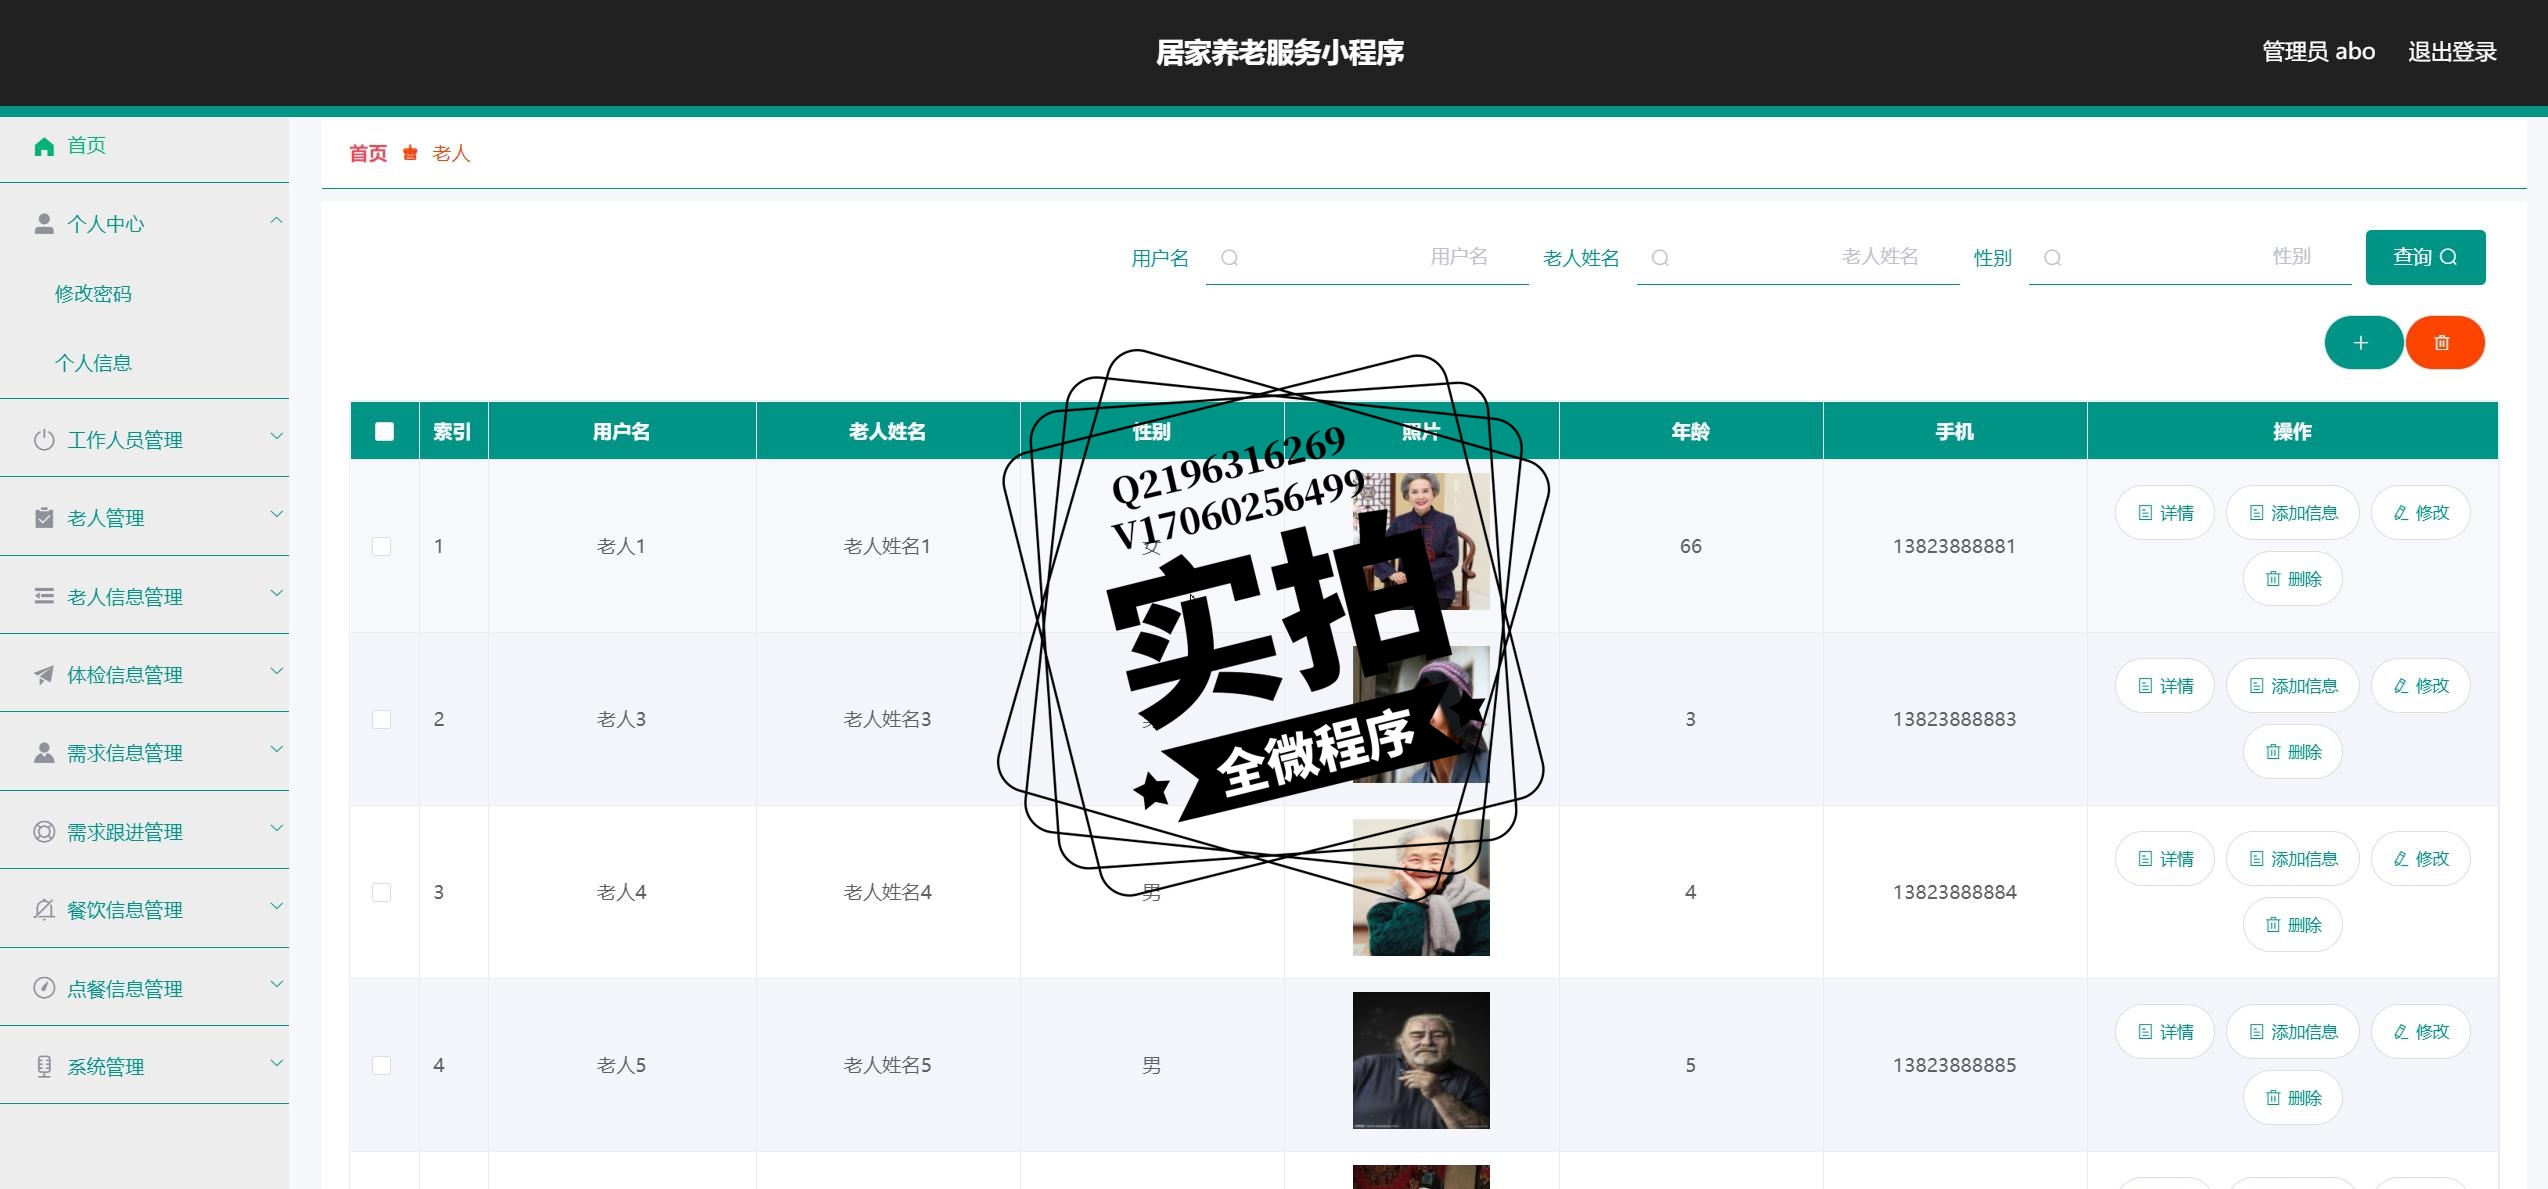
Task: Click the compass icon beside 点餐信息管理
Action: 44,988
